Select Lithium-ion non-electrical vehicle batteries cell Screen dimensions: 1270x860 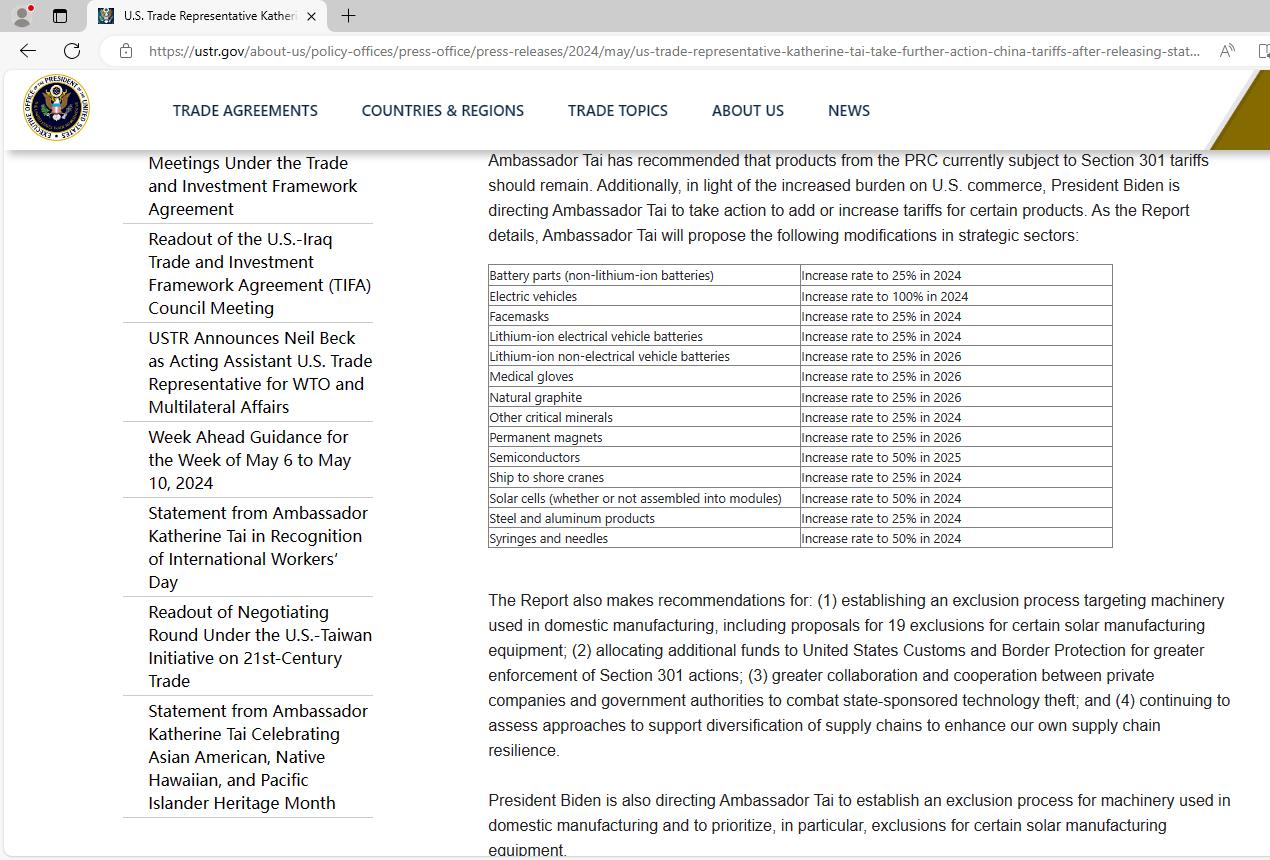pos(644,356)
